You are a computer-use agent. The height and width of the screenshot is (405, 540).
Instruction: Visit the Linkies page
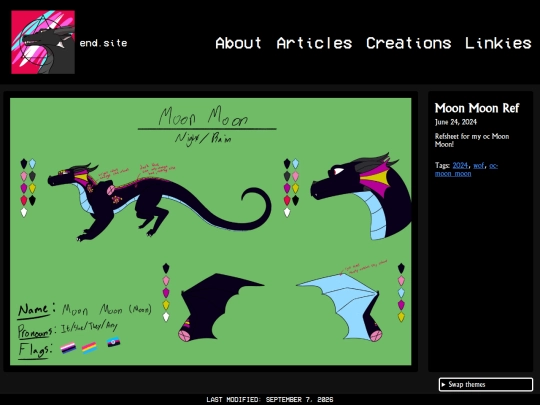(498, 43)
